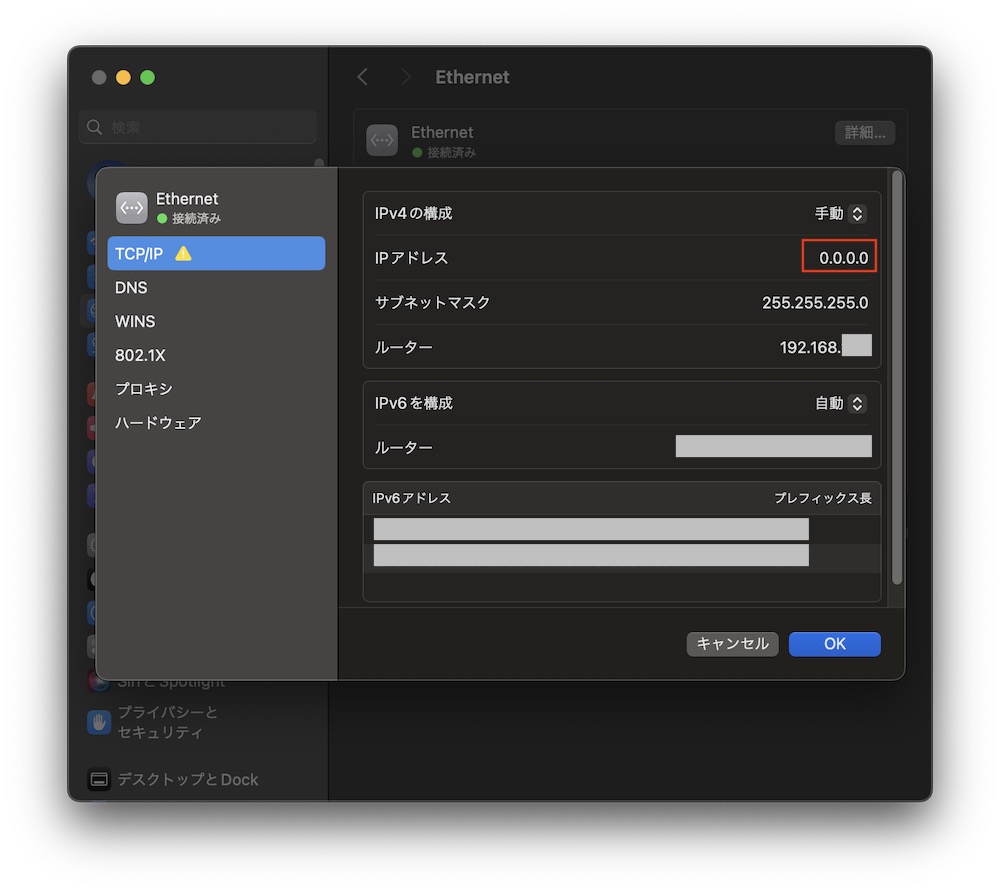Click the IP address field showing 0.0.0.0
Screen dimensions: 1000x891
pyautogui.click(x=840, y=257)
